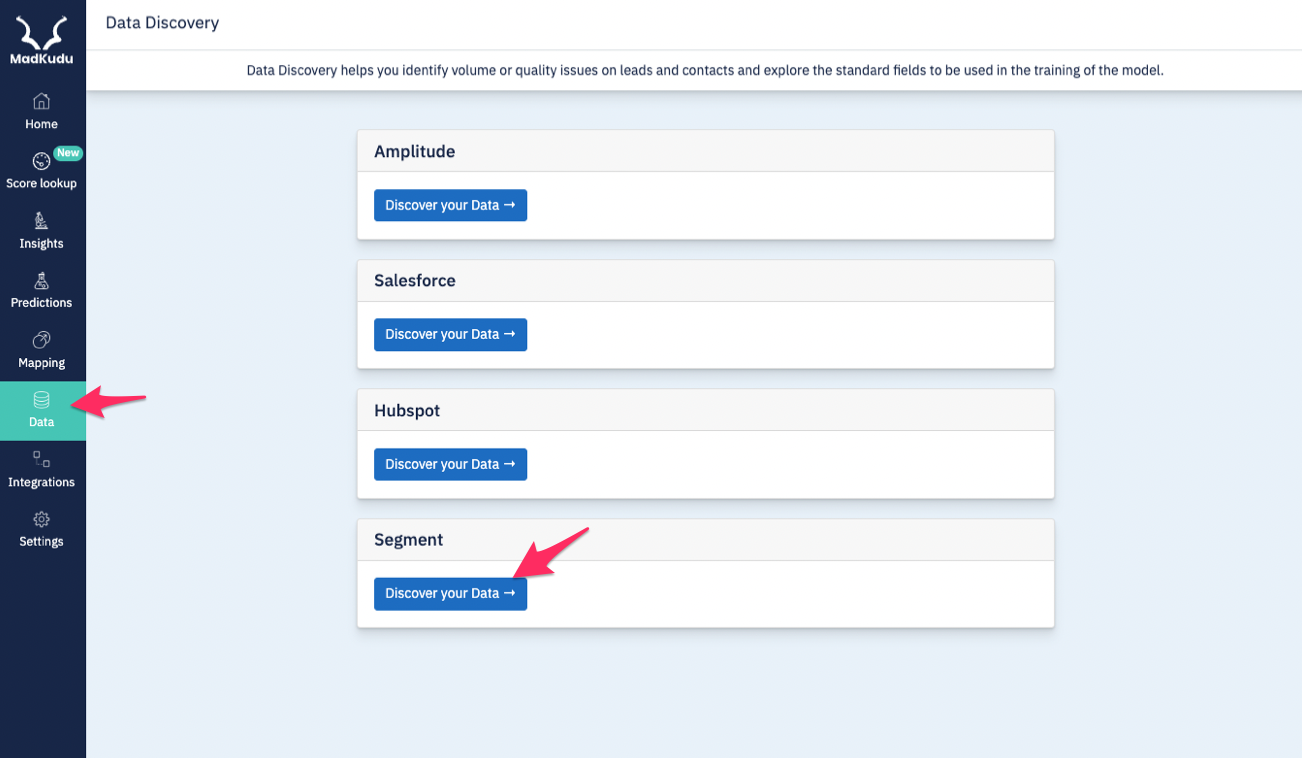Select Insights label in sidebar
The height and width of the screenshot is (758, 1302).
point(41,244)
